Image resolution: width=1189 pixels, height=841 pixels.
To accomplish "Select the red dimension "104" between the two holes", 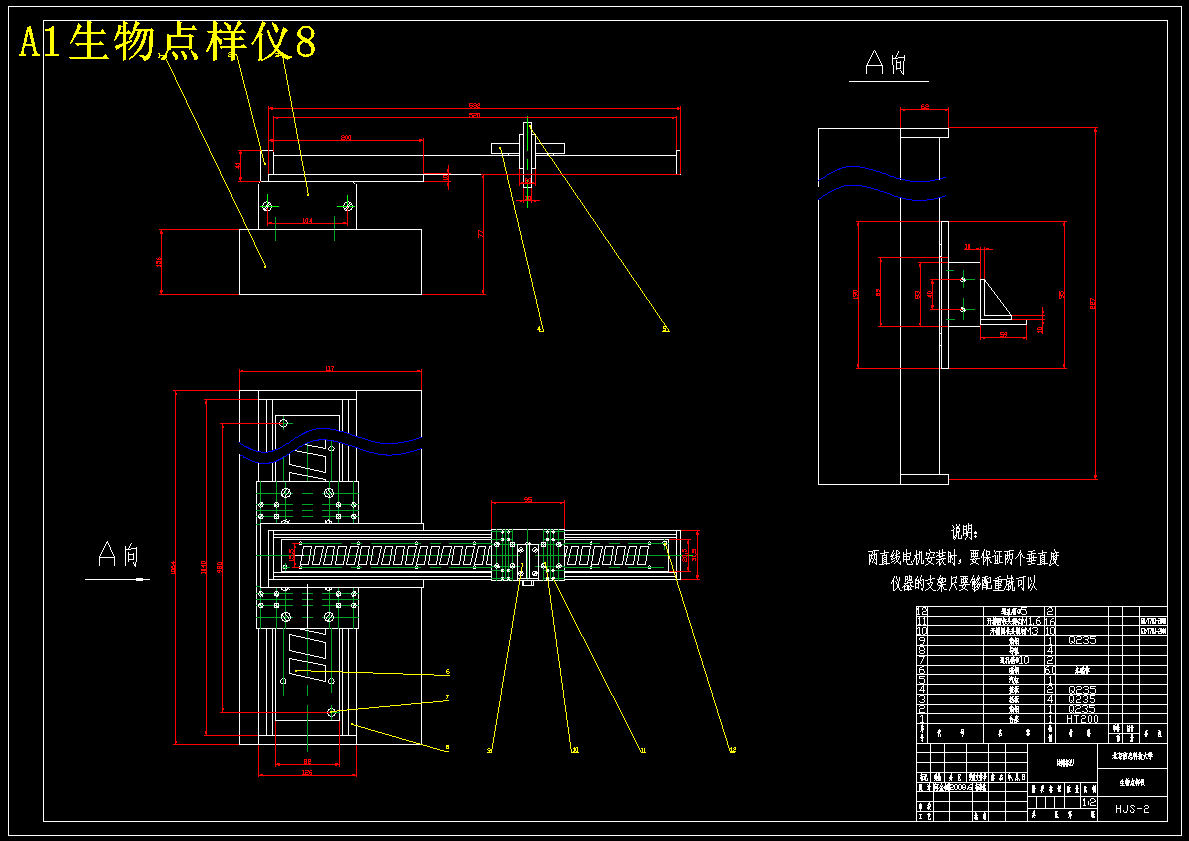I will point(307,220).
